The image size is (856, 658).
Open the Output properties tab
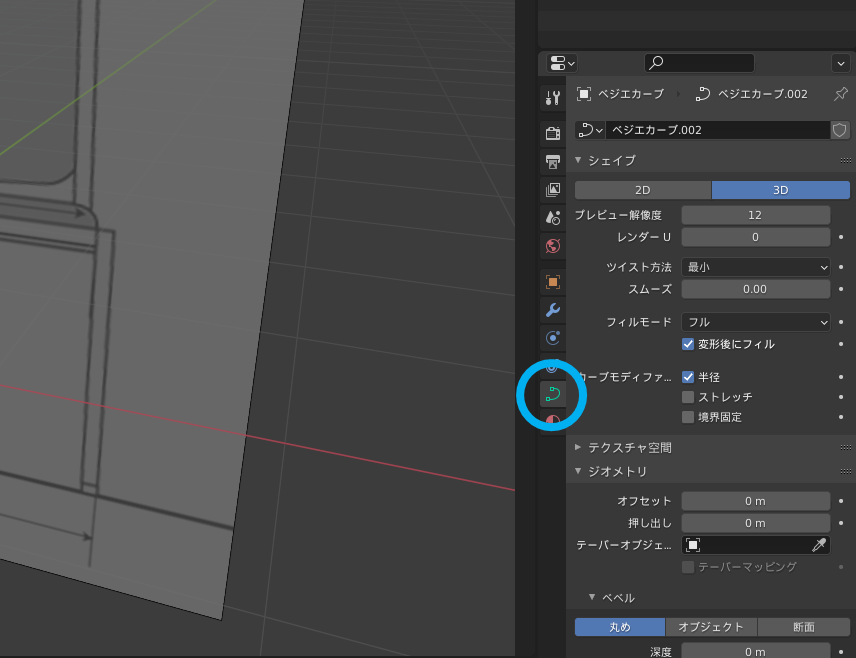pyautogui.click(x=552, y=161)
